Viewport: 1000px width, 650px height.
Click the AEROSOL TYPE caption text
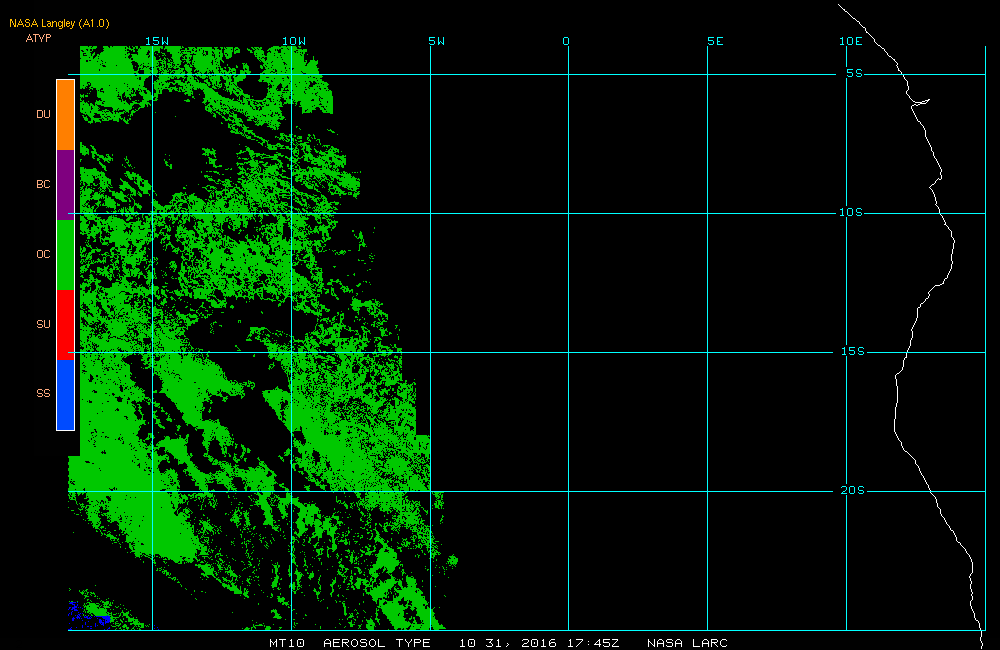point(377,643)
